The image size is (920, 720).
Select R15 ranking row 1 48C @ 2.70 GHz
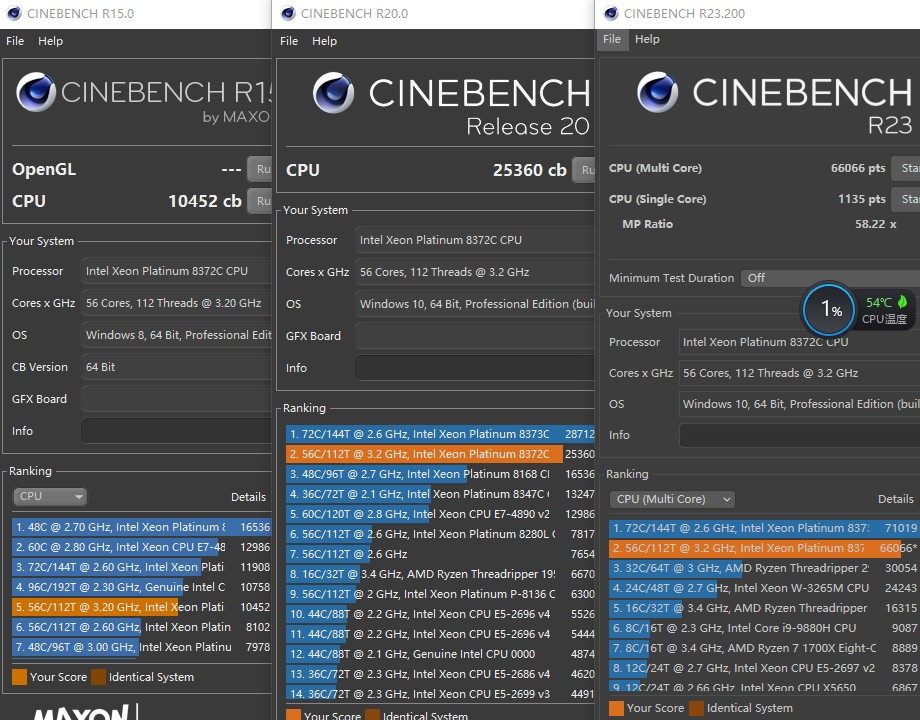[x=141, y=527]
